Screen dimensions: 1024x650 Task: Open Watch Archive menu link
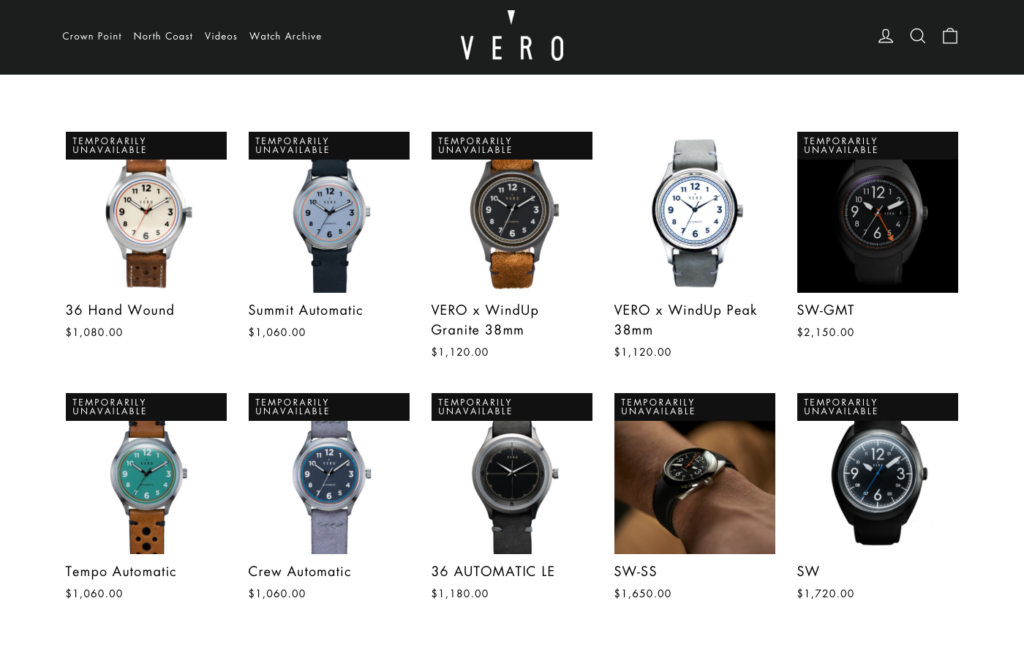(x=285, y=37)
